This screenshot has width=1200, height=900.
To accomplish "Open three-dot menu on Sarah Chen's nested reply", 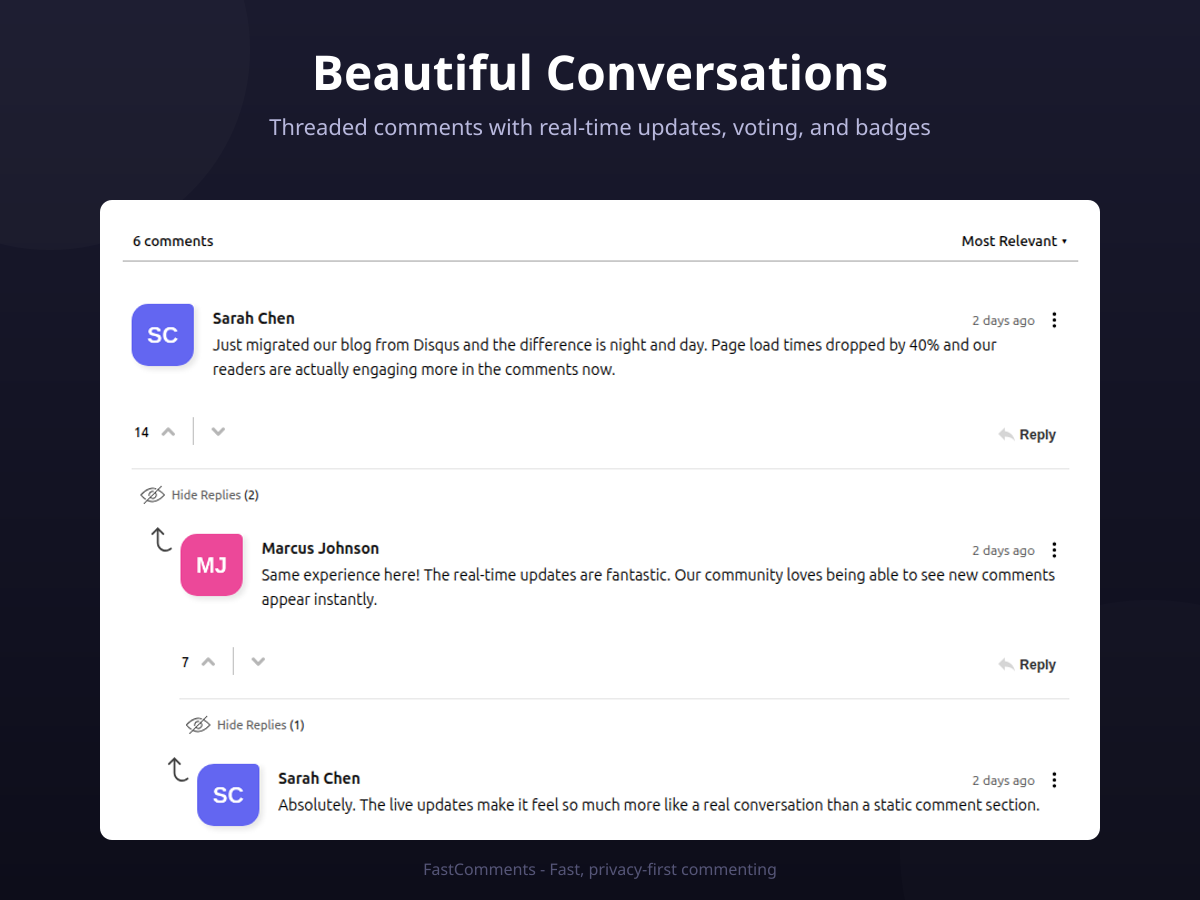I will click(x=1054, y=780).
